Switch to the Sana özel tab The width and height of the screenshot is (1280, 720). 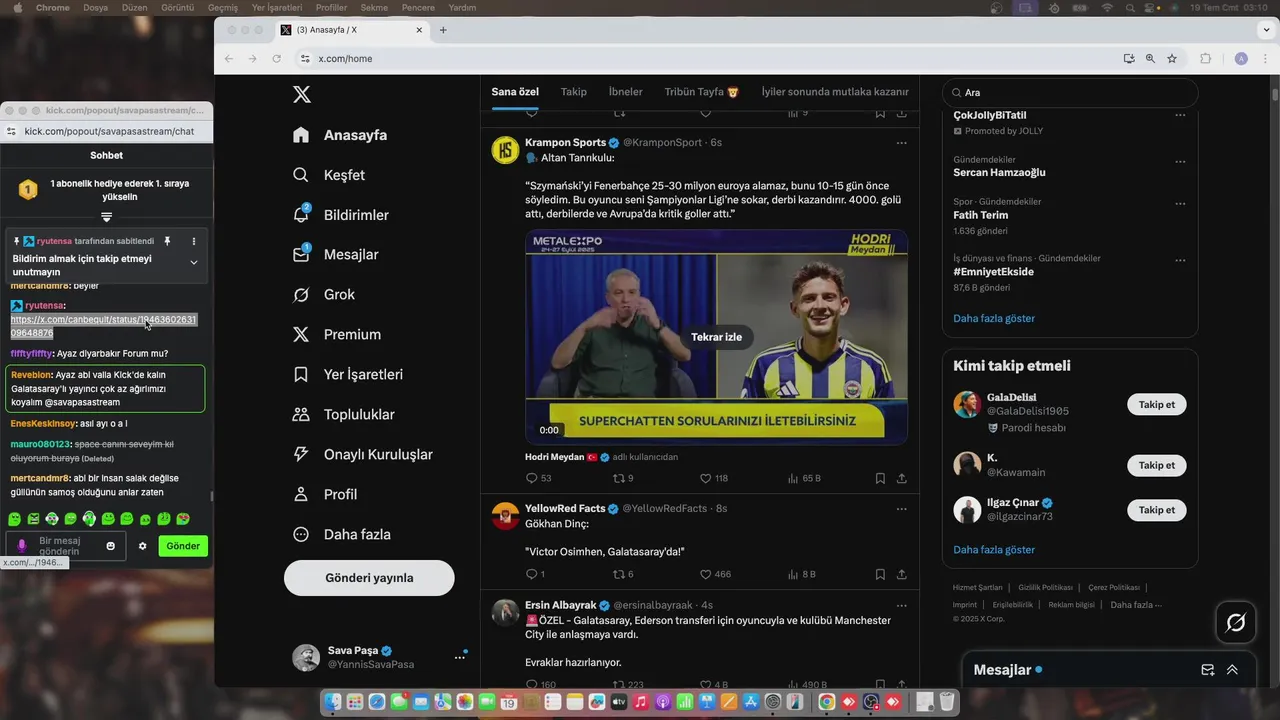(515, 92)
